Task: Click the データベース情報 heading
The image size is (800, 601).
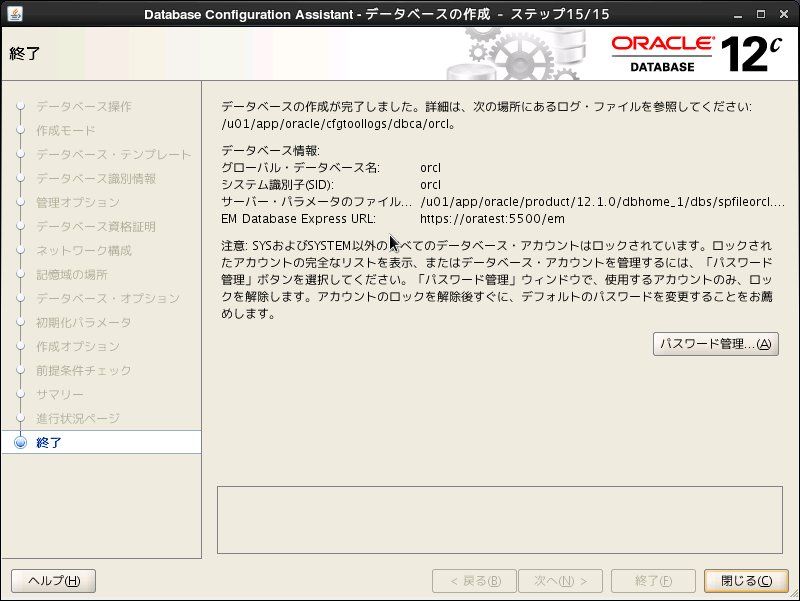Action: click(x=270, y=151)
